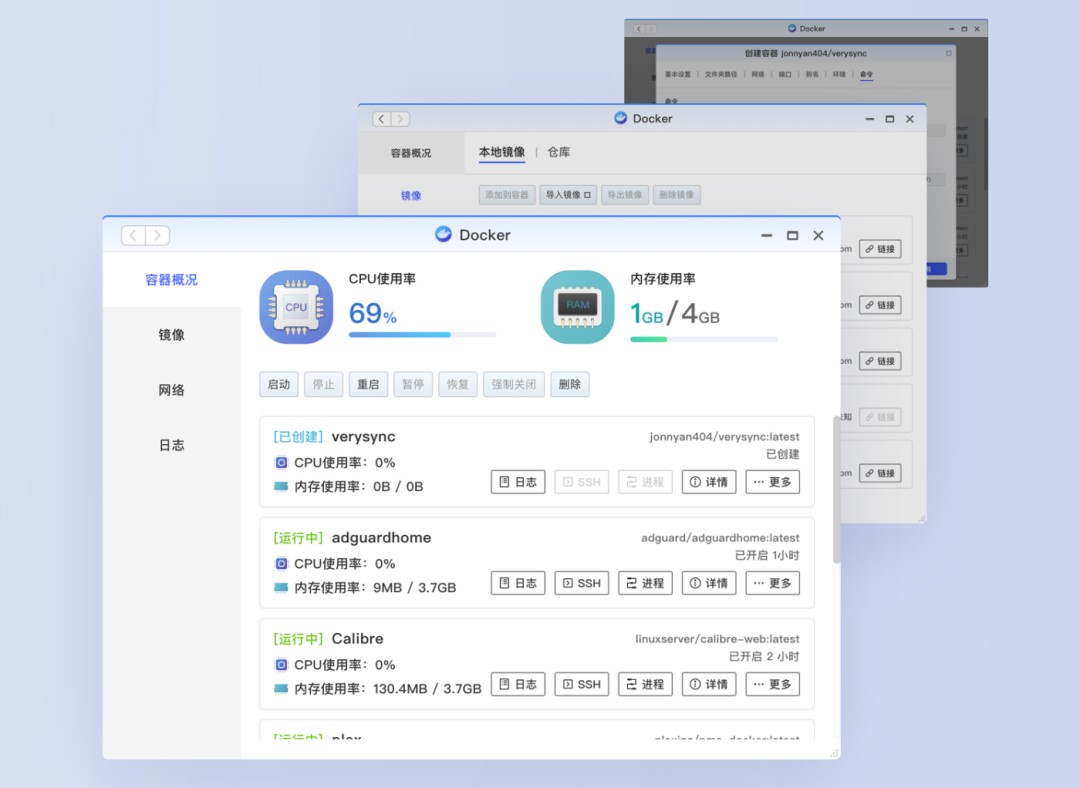Click 进程 for verysync container
Viewport: 1080px width, 788px height.
[645, 482]
